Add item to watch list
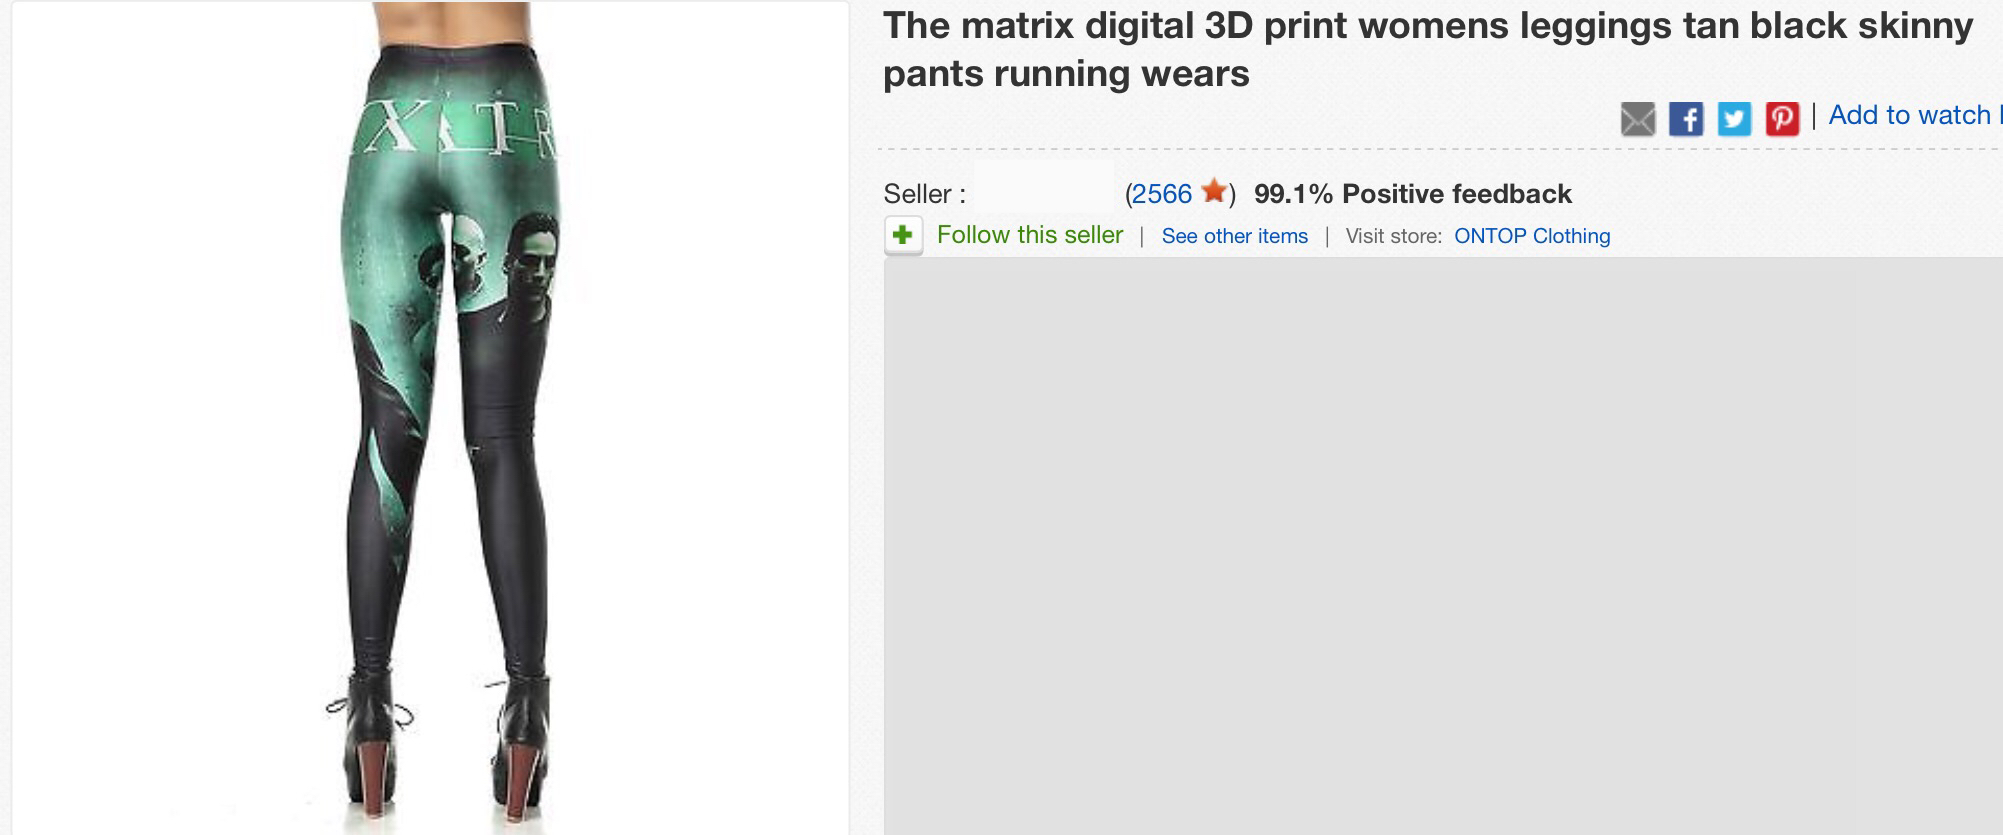This screenshot has height=835, width=2003. pyautogui.click(x=1915, y=115)
